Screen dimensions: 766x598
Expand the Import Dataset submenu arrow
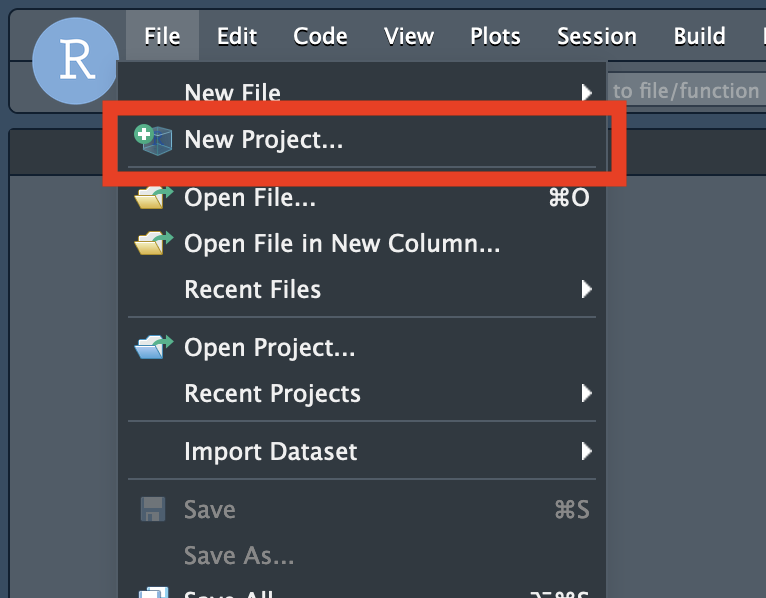click(587, 451)
